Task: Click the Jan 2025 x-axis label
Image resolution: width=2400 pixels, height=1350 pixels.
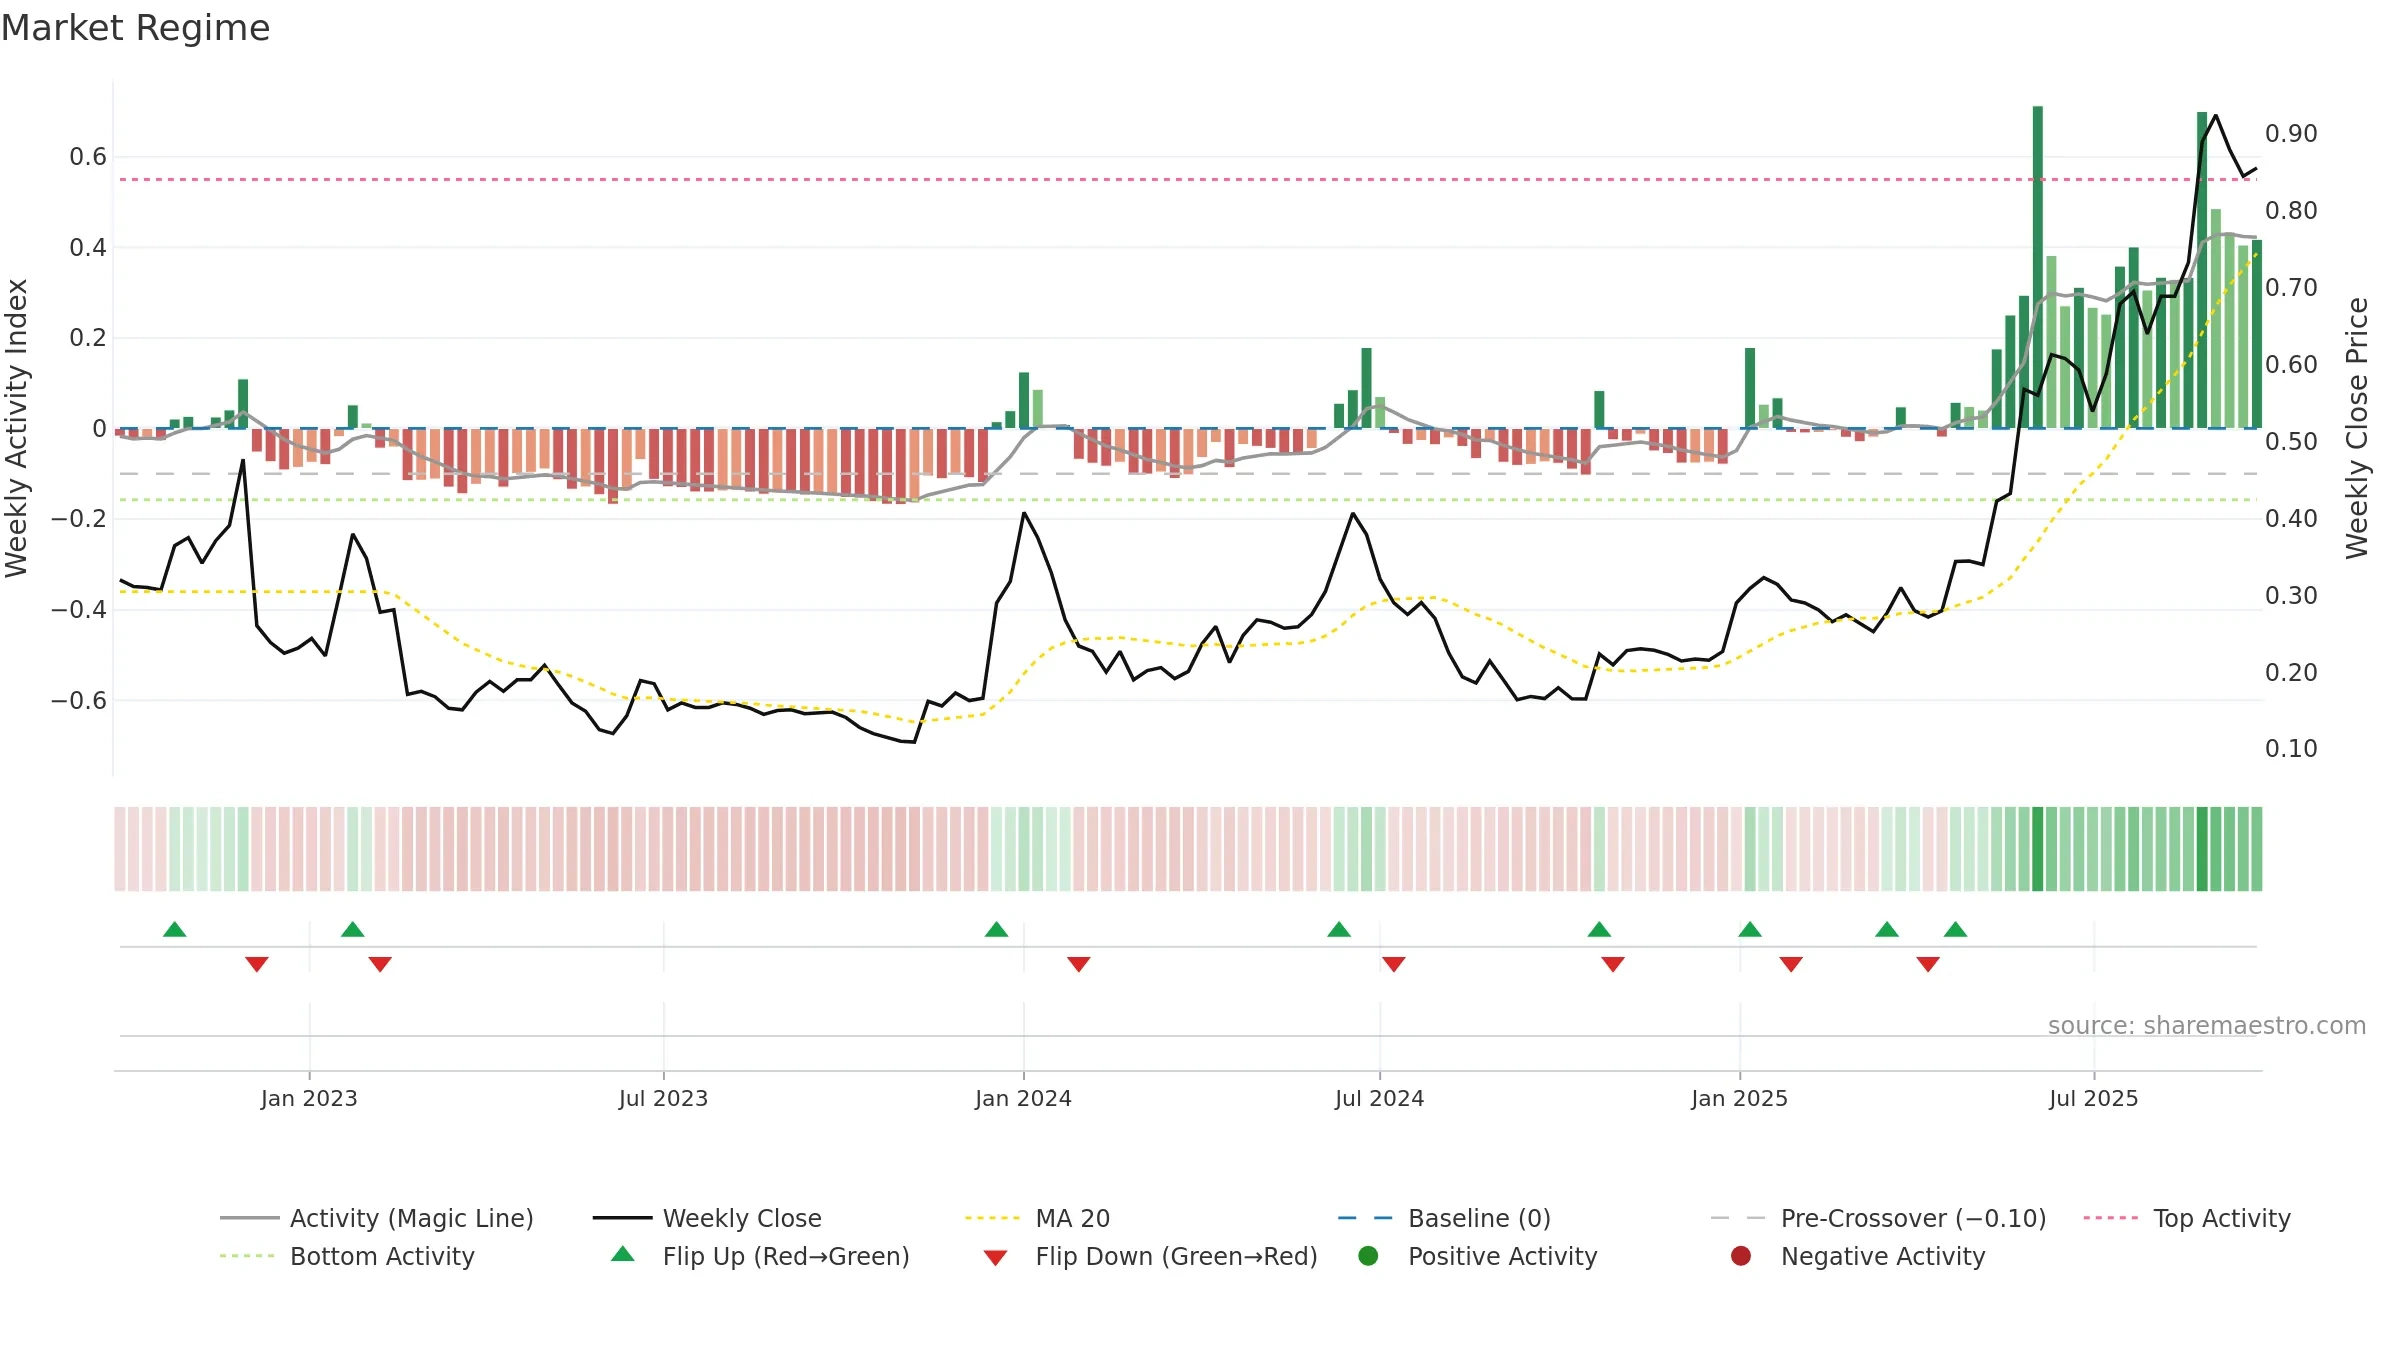Action: pos(1739,1098)
